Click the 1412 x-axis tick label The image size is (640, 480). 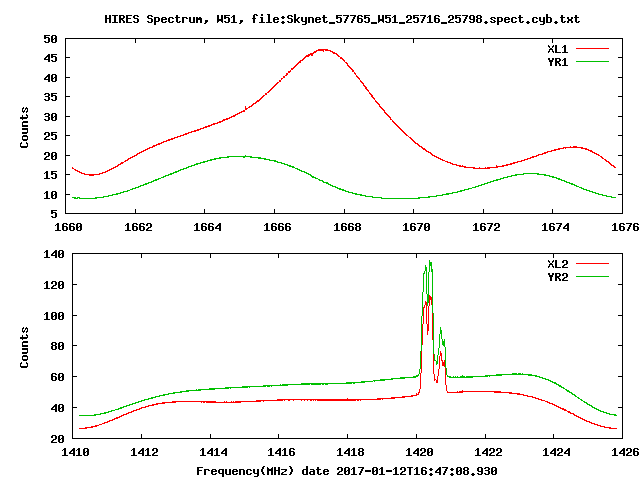[x=144, y=452]
